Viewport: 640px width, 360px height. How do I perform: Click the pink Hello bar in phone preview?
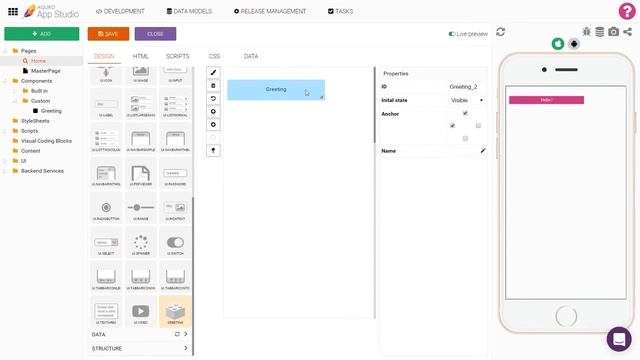point(546,100)
